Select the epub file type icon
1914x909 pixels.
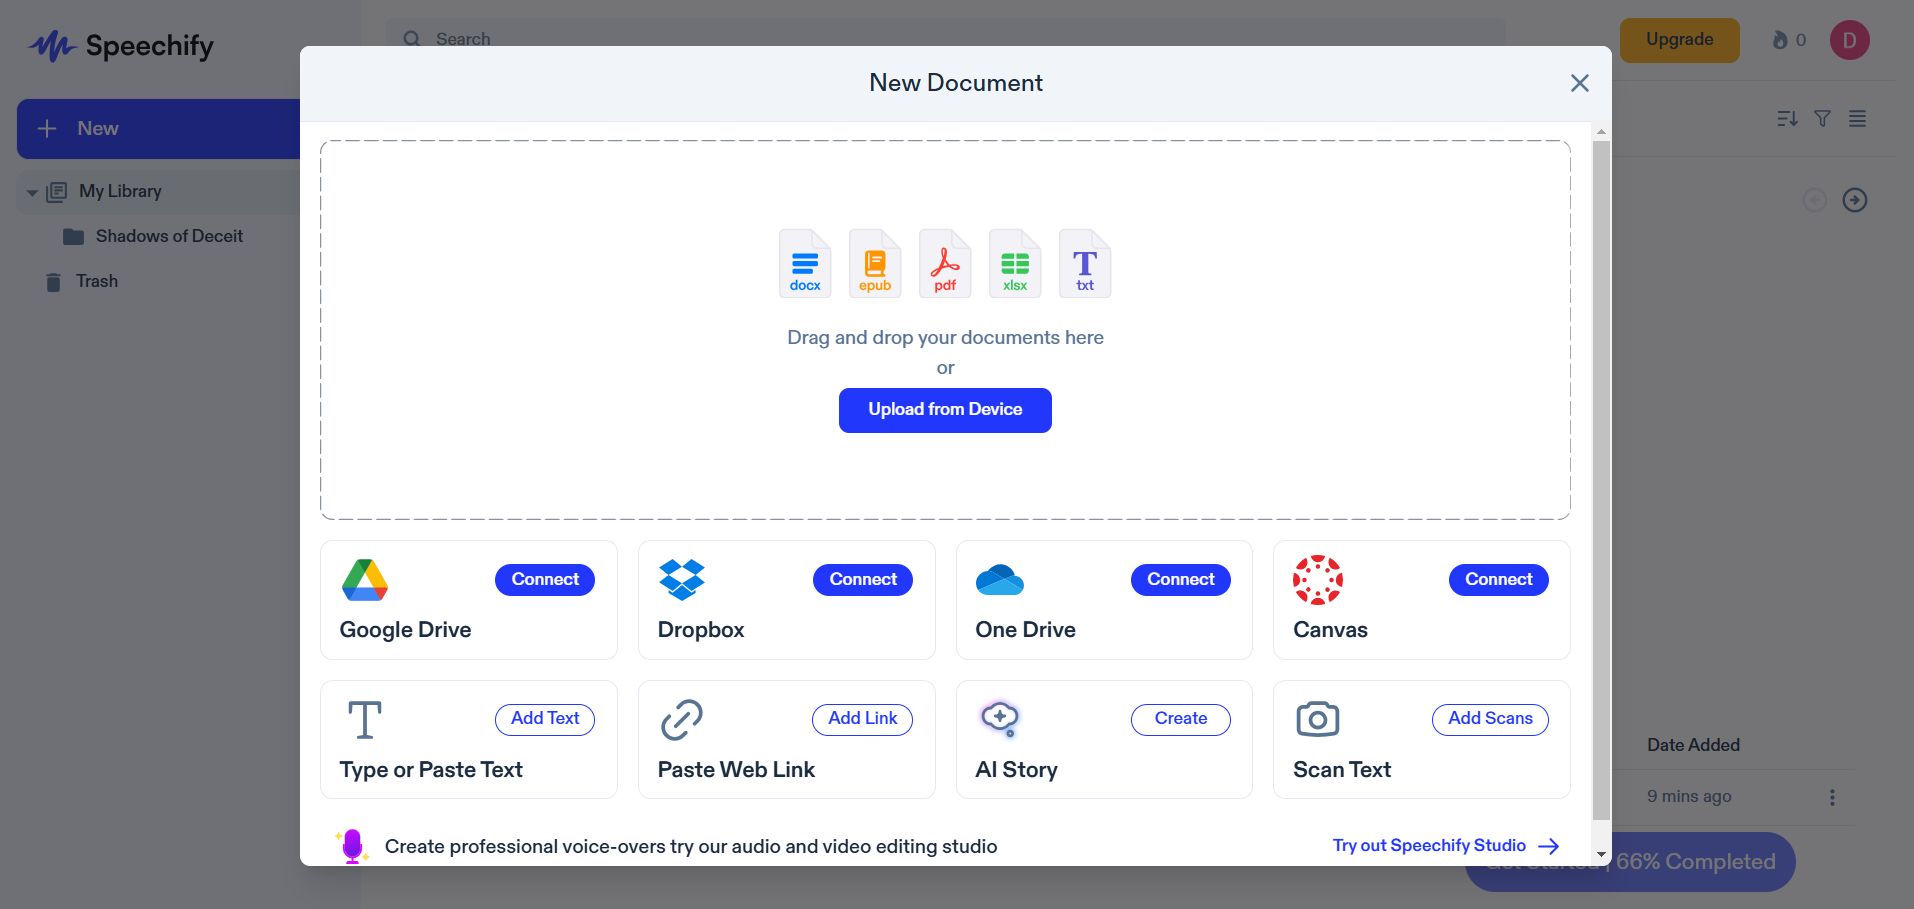click(874, 263)
